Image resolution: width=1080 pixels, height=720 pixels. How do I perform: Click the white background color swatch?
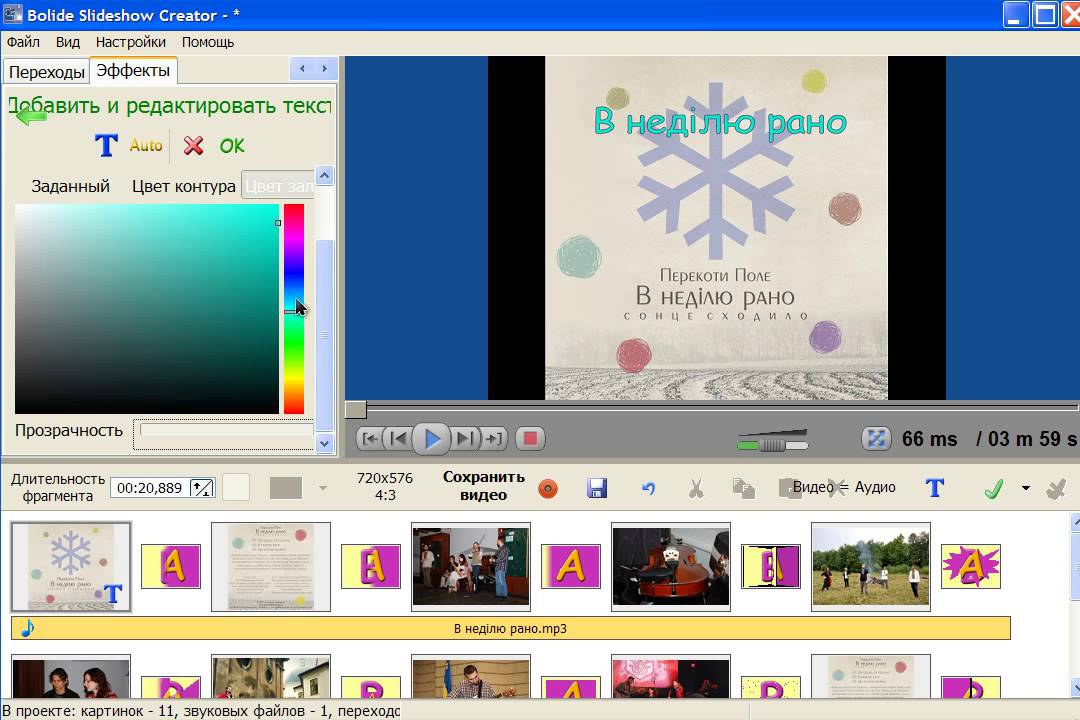coord(236,488)
